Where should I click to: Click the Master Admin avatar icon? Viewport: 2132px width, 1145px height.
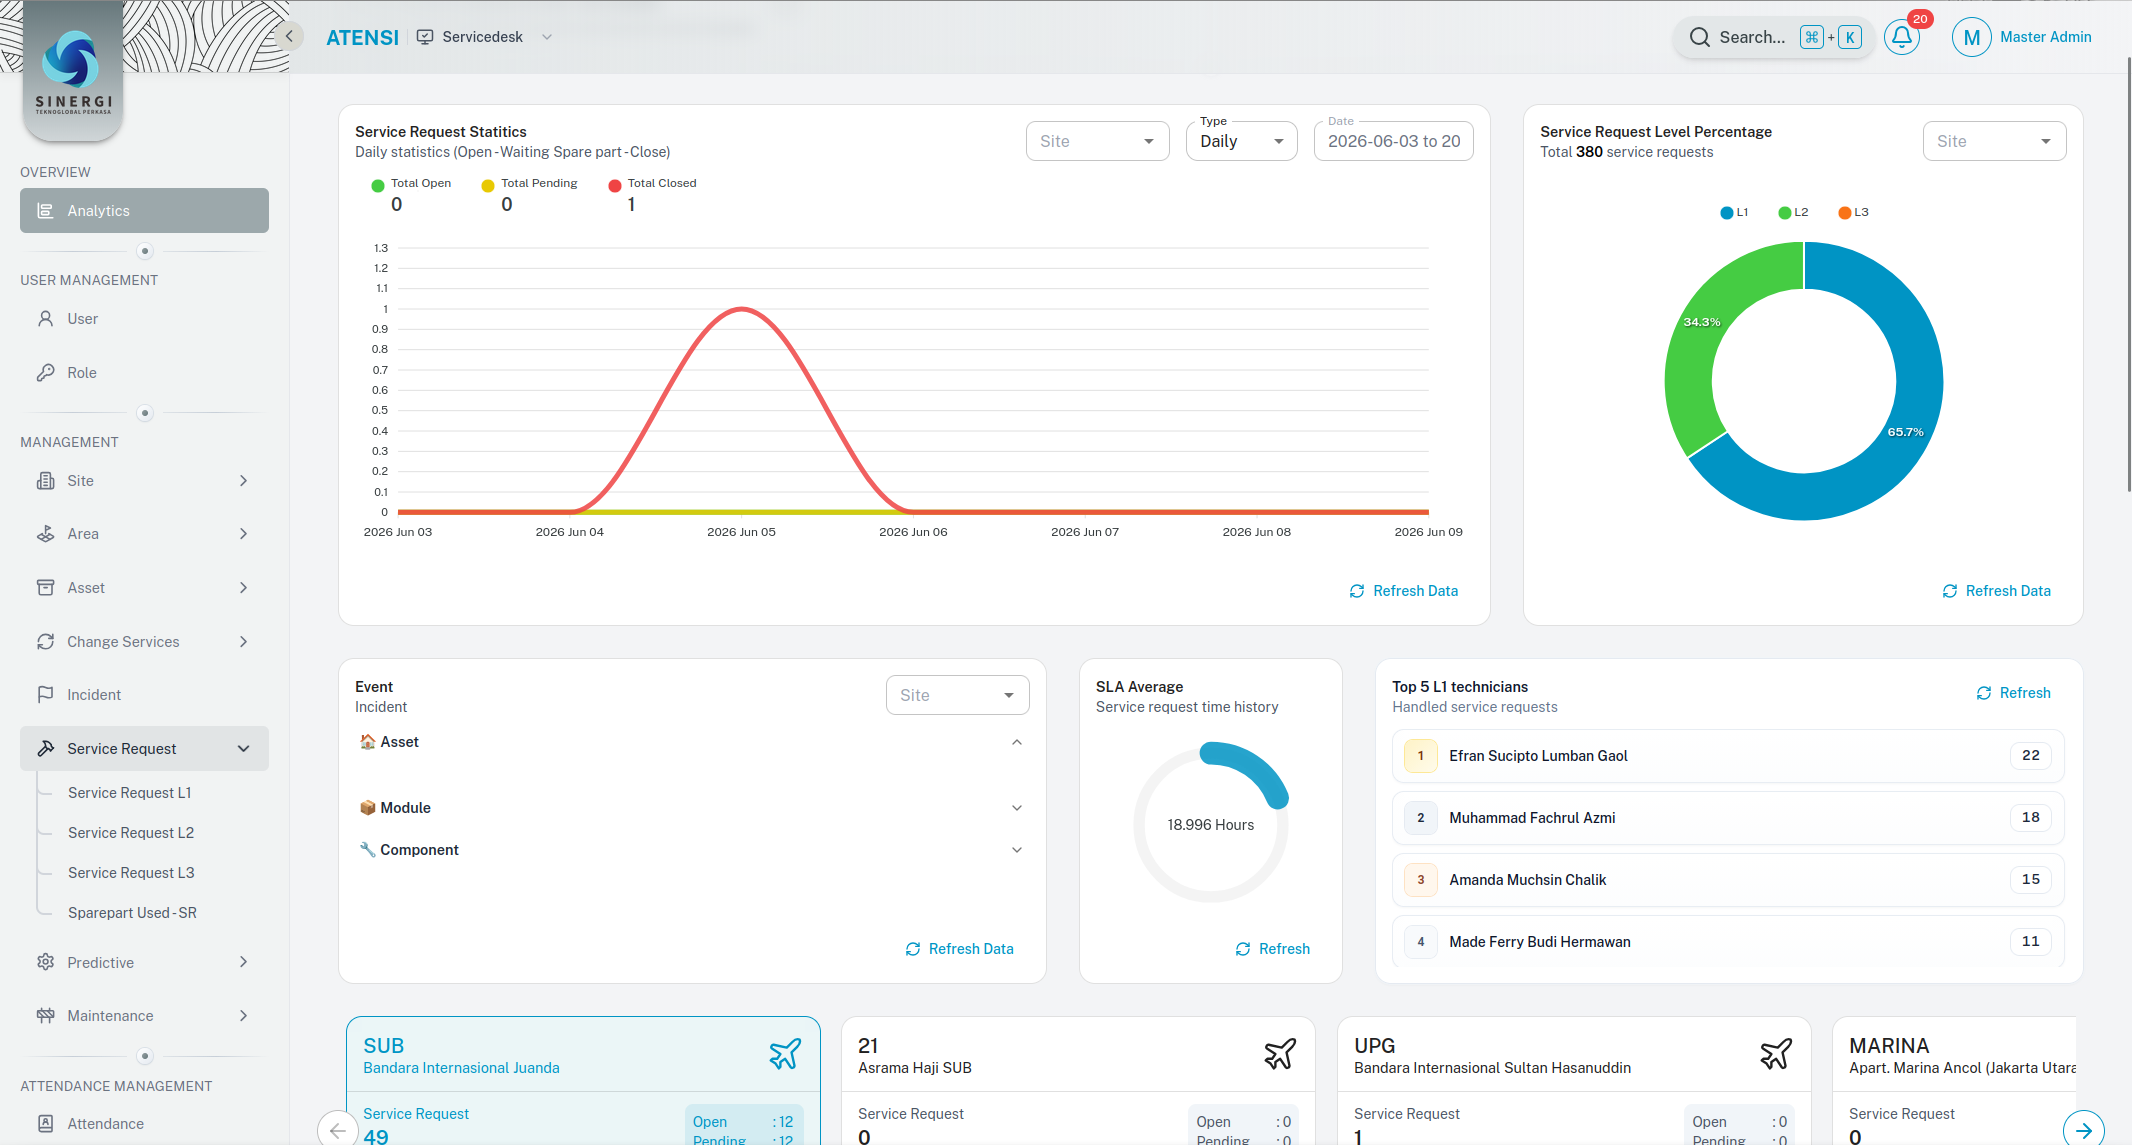[1971, 38]
